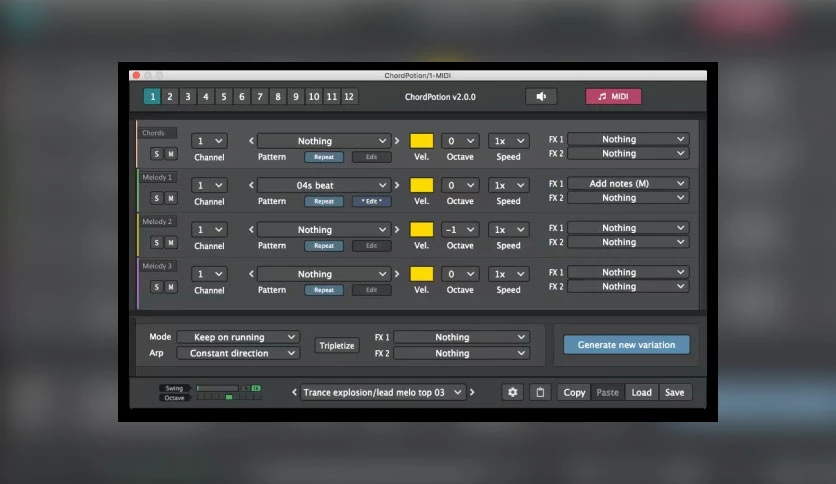Go to previous pattern in Melody 1 row

pyautogui.click(x=251, y=185)
